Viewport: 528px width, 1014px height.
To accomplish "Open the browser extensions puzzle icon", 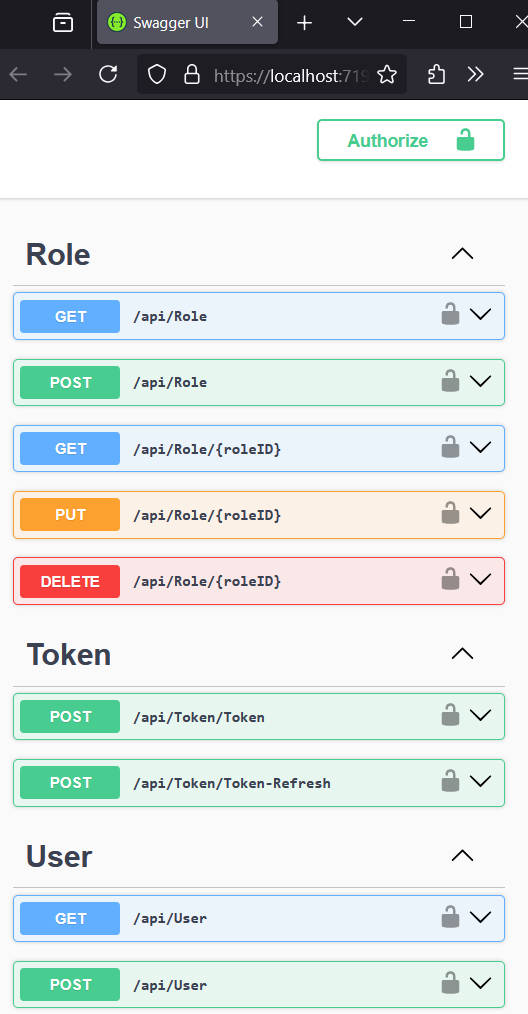I will 437,75.
